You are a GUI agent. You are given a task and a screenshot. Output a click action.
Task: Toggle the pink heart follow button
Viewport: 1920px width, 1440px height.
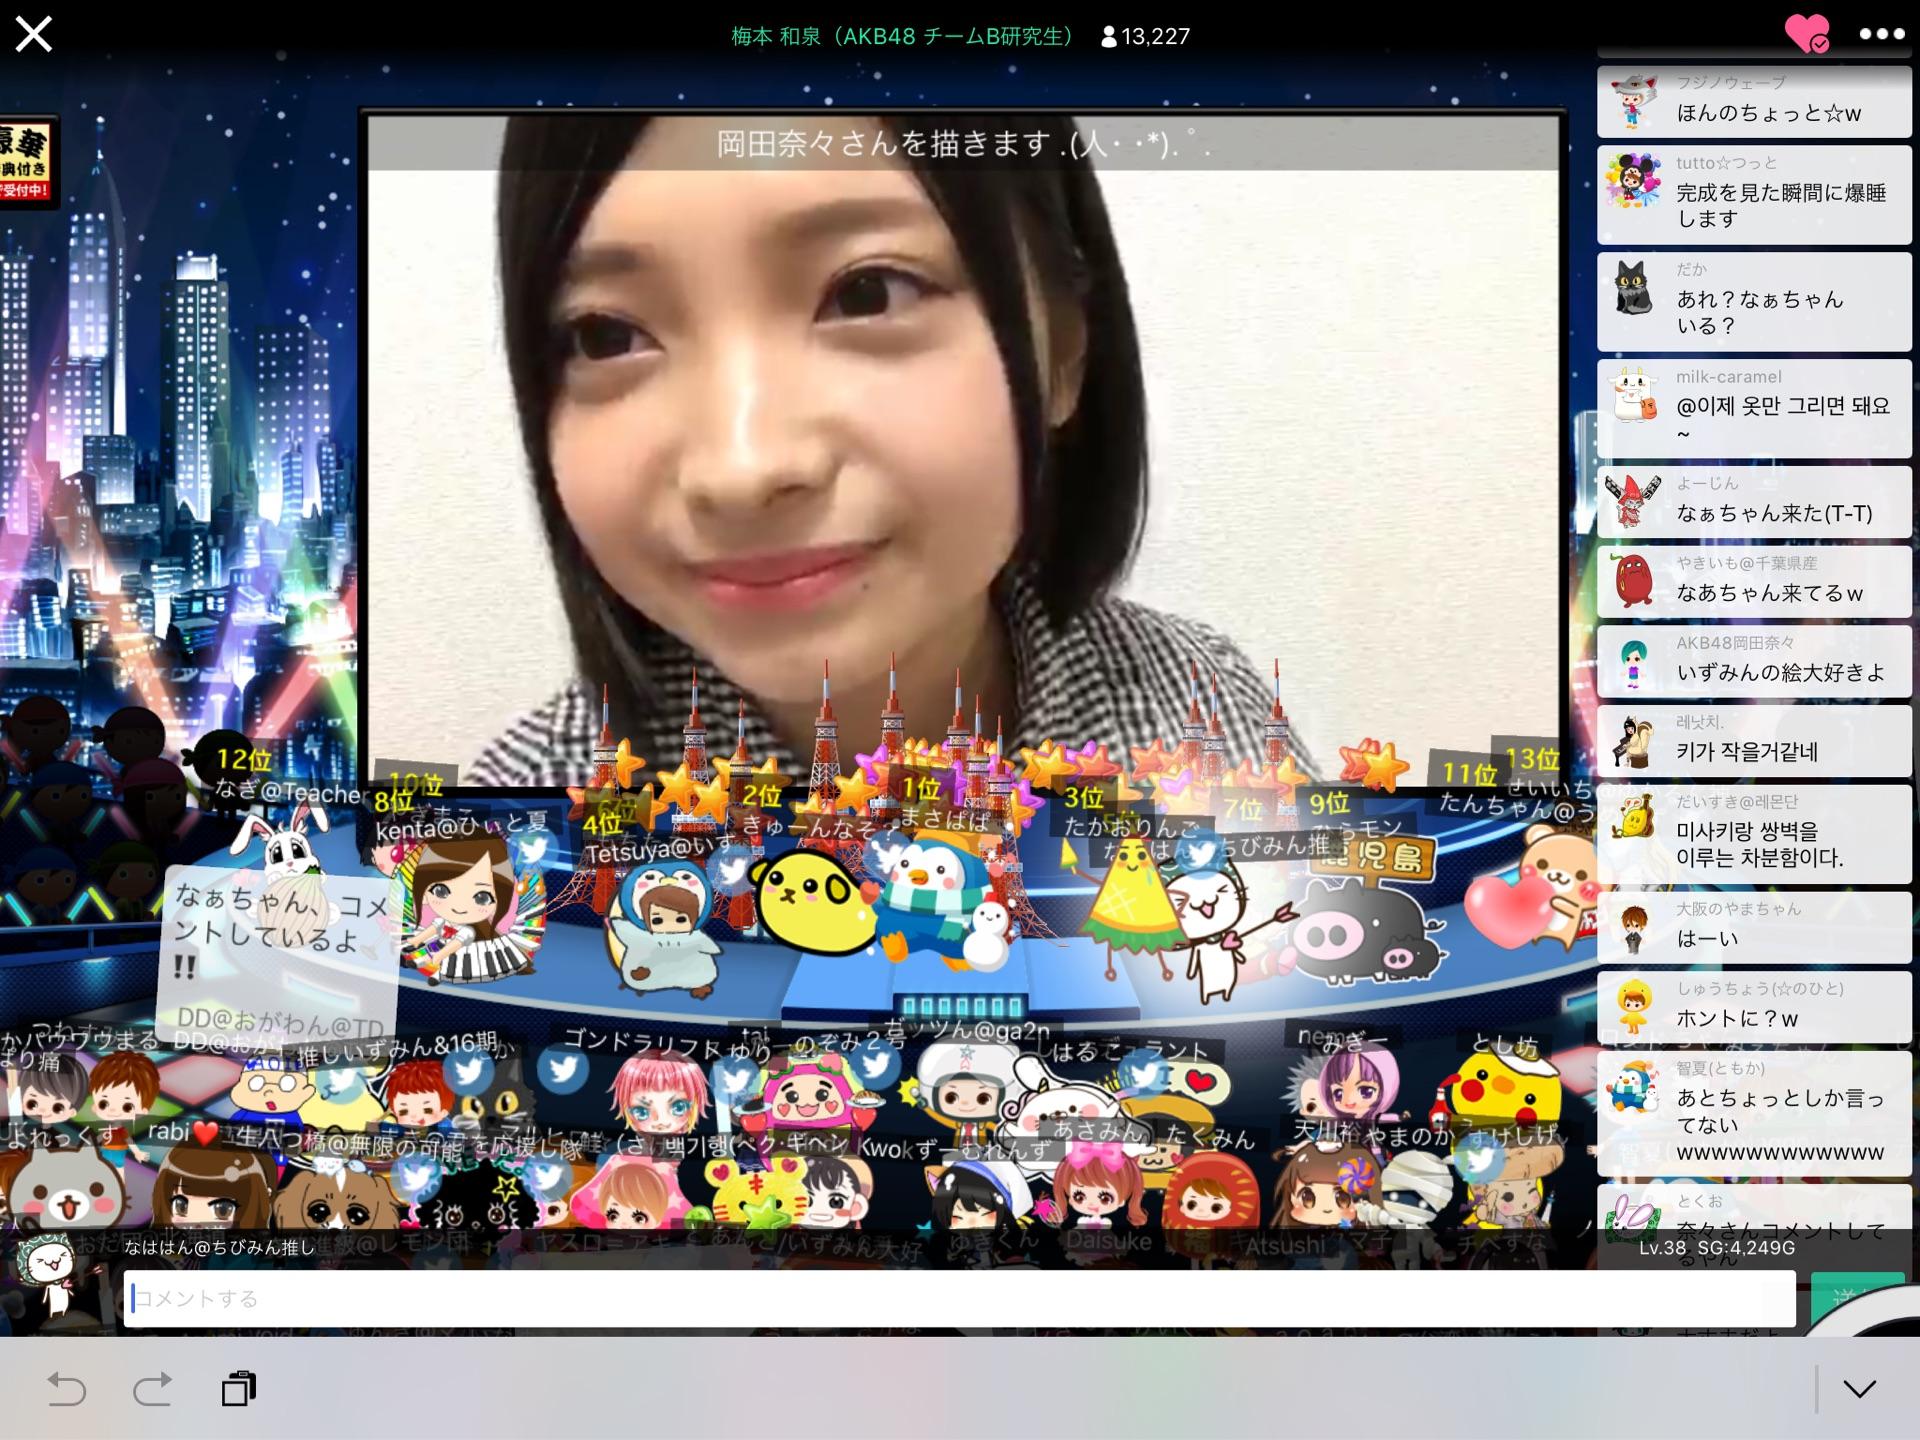click(1806, 34)
